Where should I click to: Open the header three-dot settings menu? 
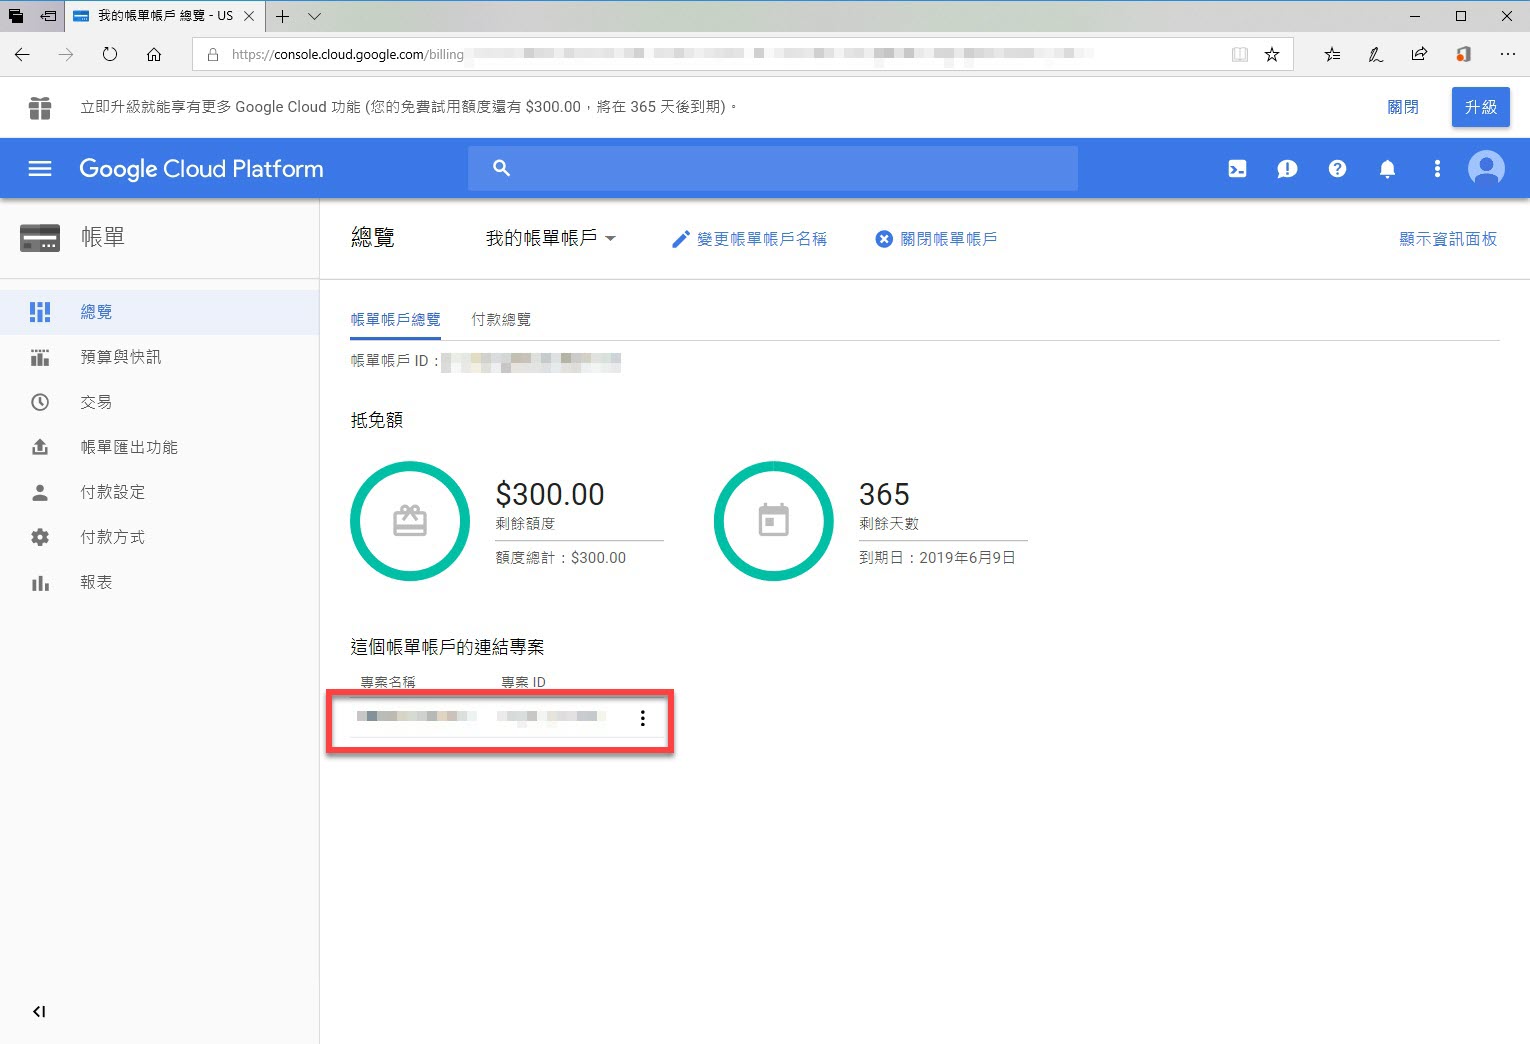[x=1437, y=169]
